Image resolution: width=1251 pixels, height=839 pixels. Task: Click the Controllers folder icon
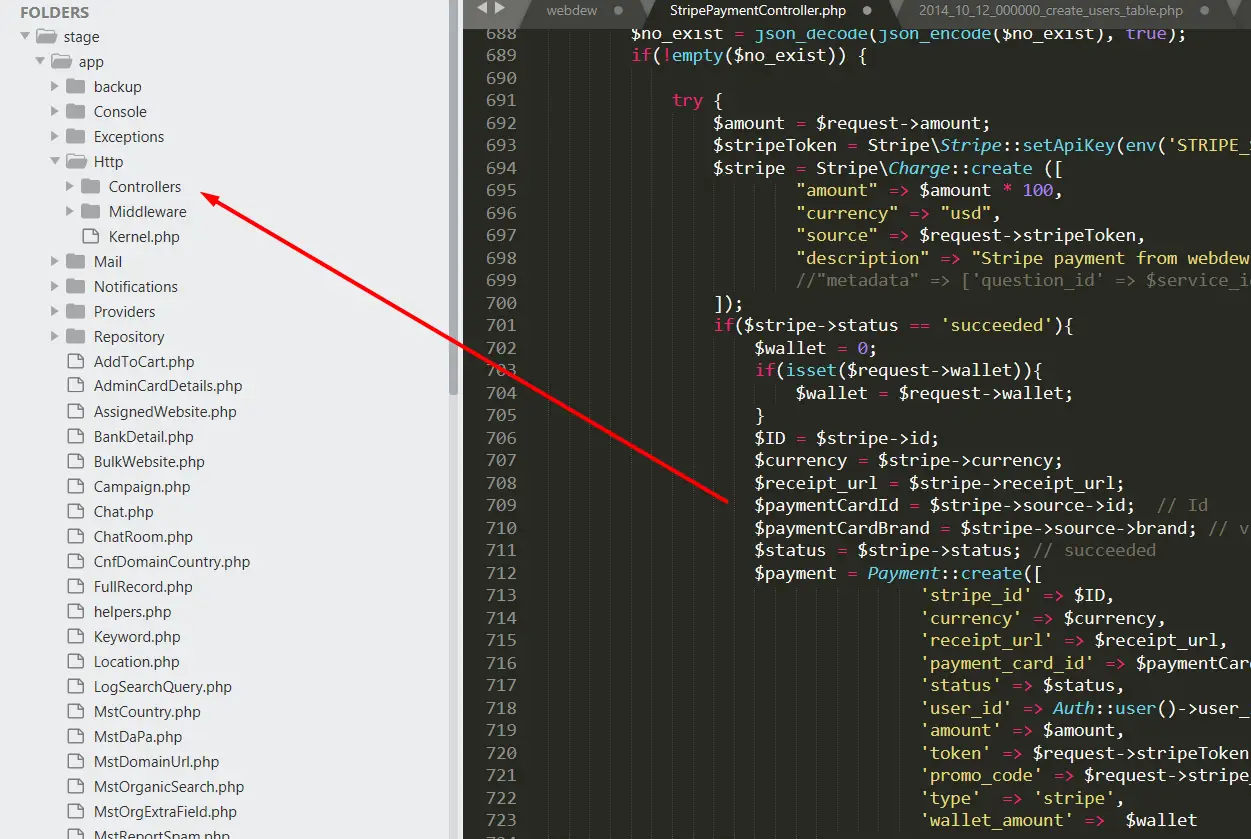pyautogui.click(x=91, y=186)
